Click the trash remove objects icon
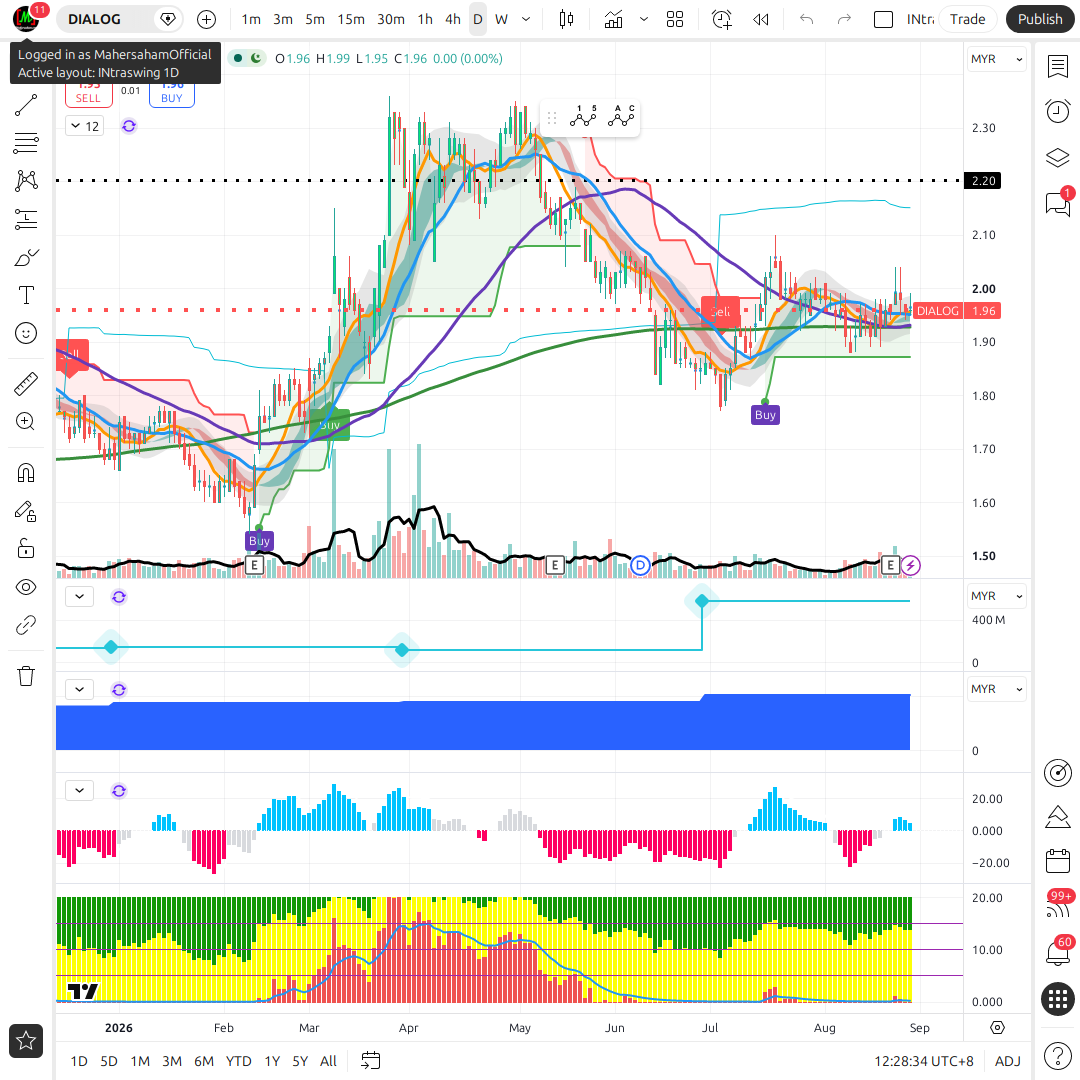This screenshot has height=1080, width=1080. click(26, 676)
